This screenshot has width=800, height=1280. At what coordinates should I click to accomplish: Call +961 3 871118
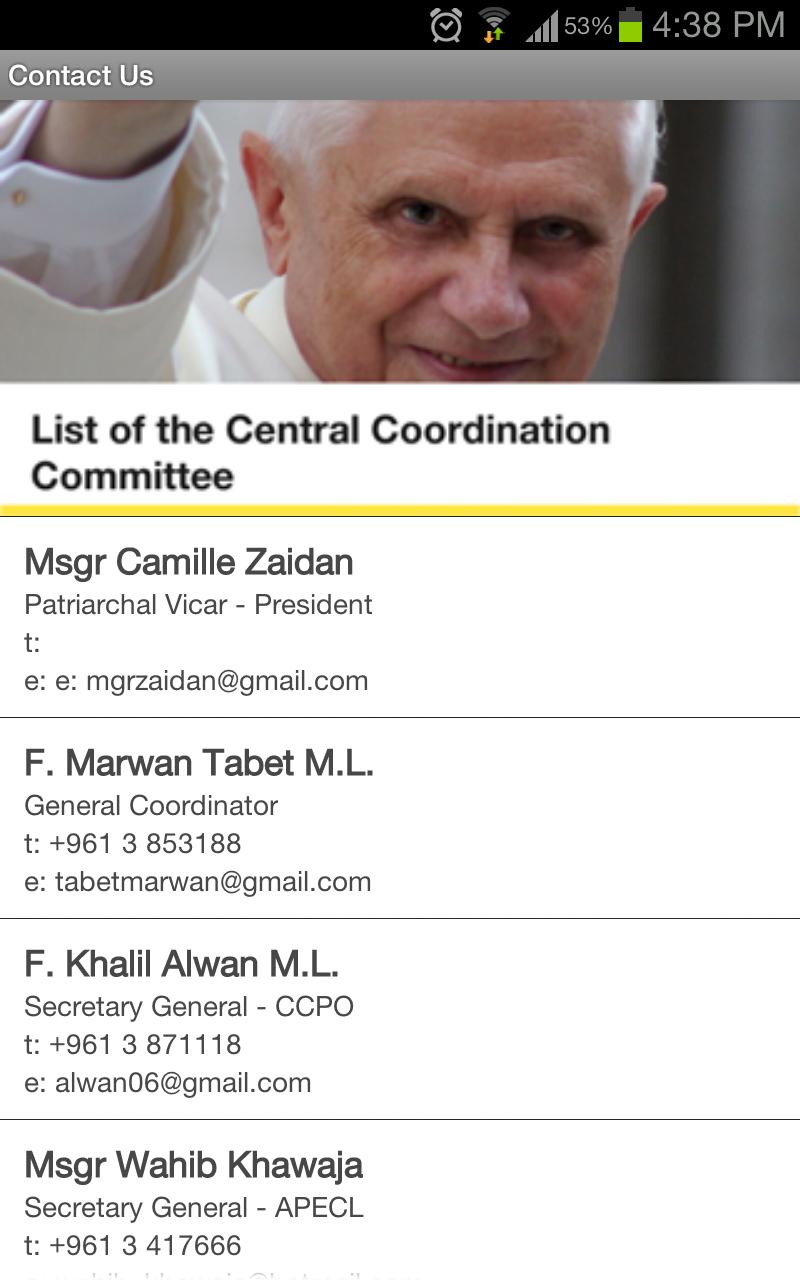tap(145, 1045)
